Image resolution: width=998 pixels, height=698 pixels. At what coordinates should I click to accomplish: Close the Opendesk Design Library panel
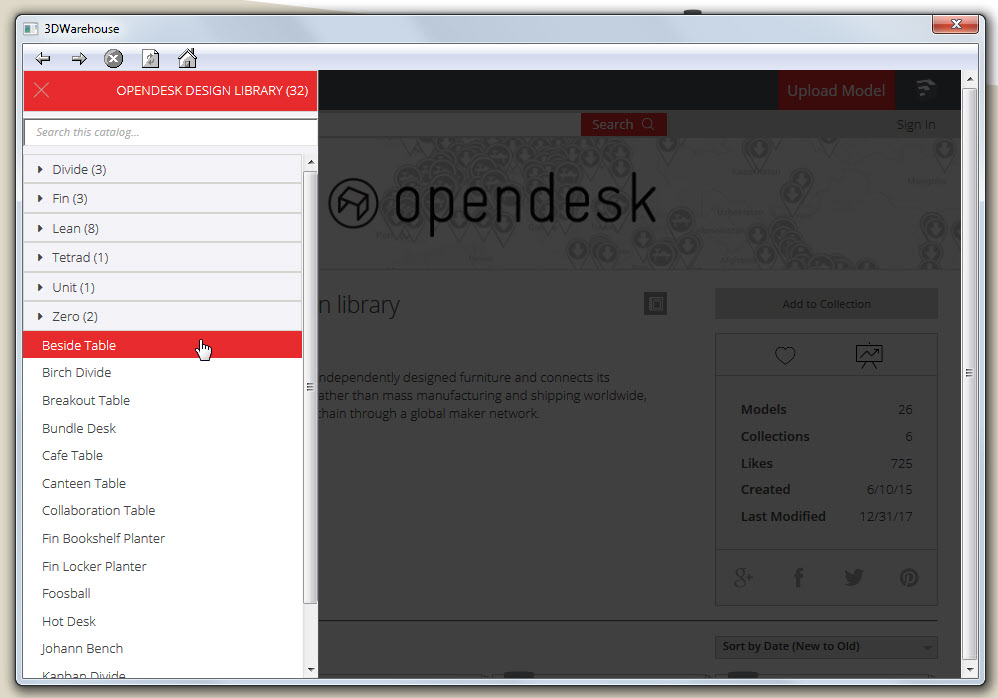click(41, 90)
